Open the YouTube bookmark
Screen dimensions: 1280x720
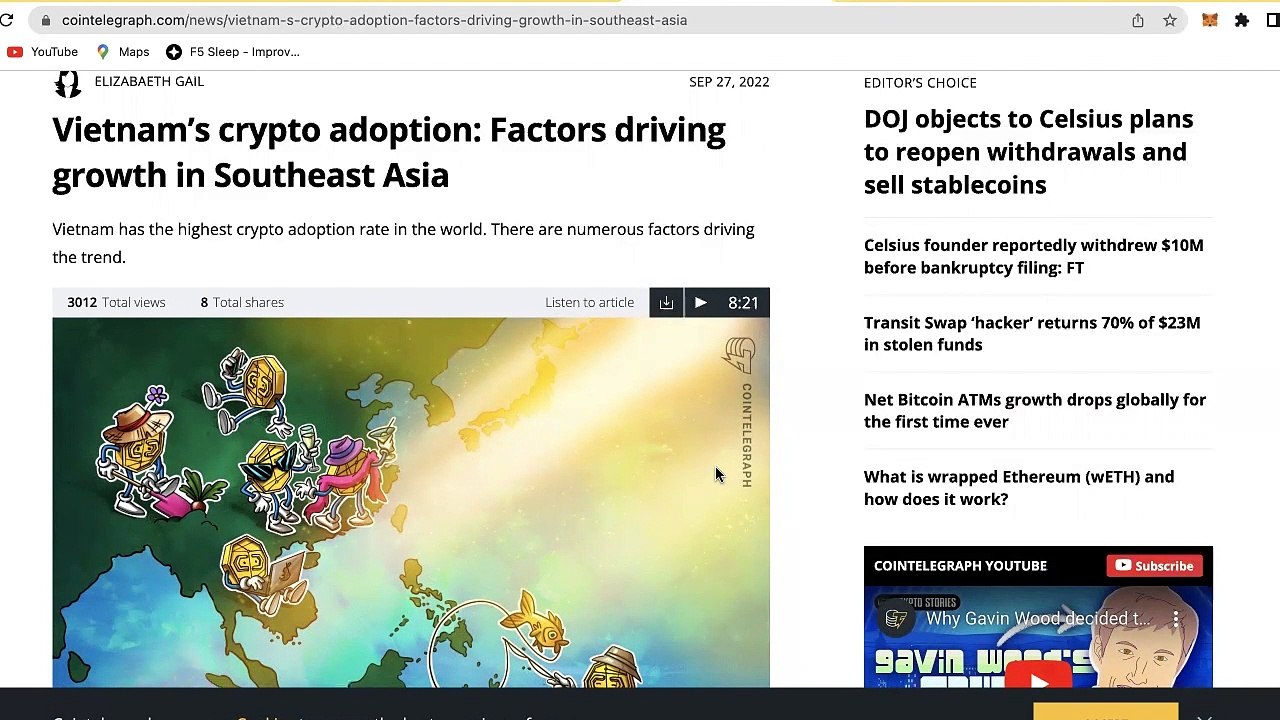(x=42, y=52)
